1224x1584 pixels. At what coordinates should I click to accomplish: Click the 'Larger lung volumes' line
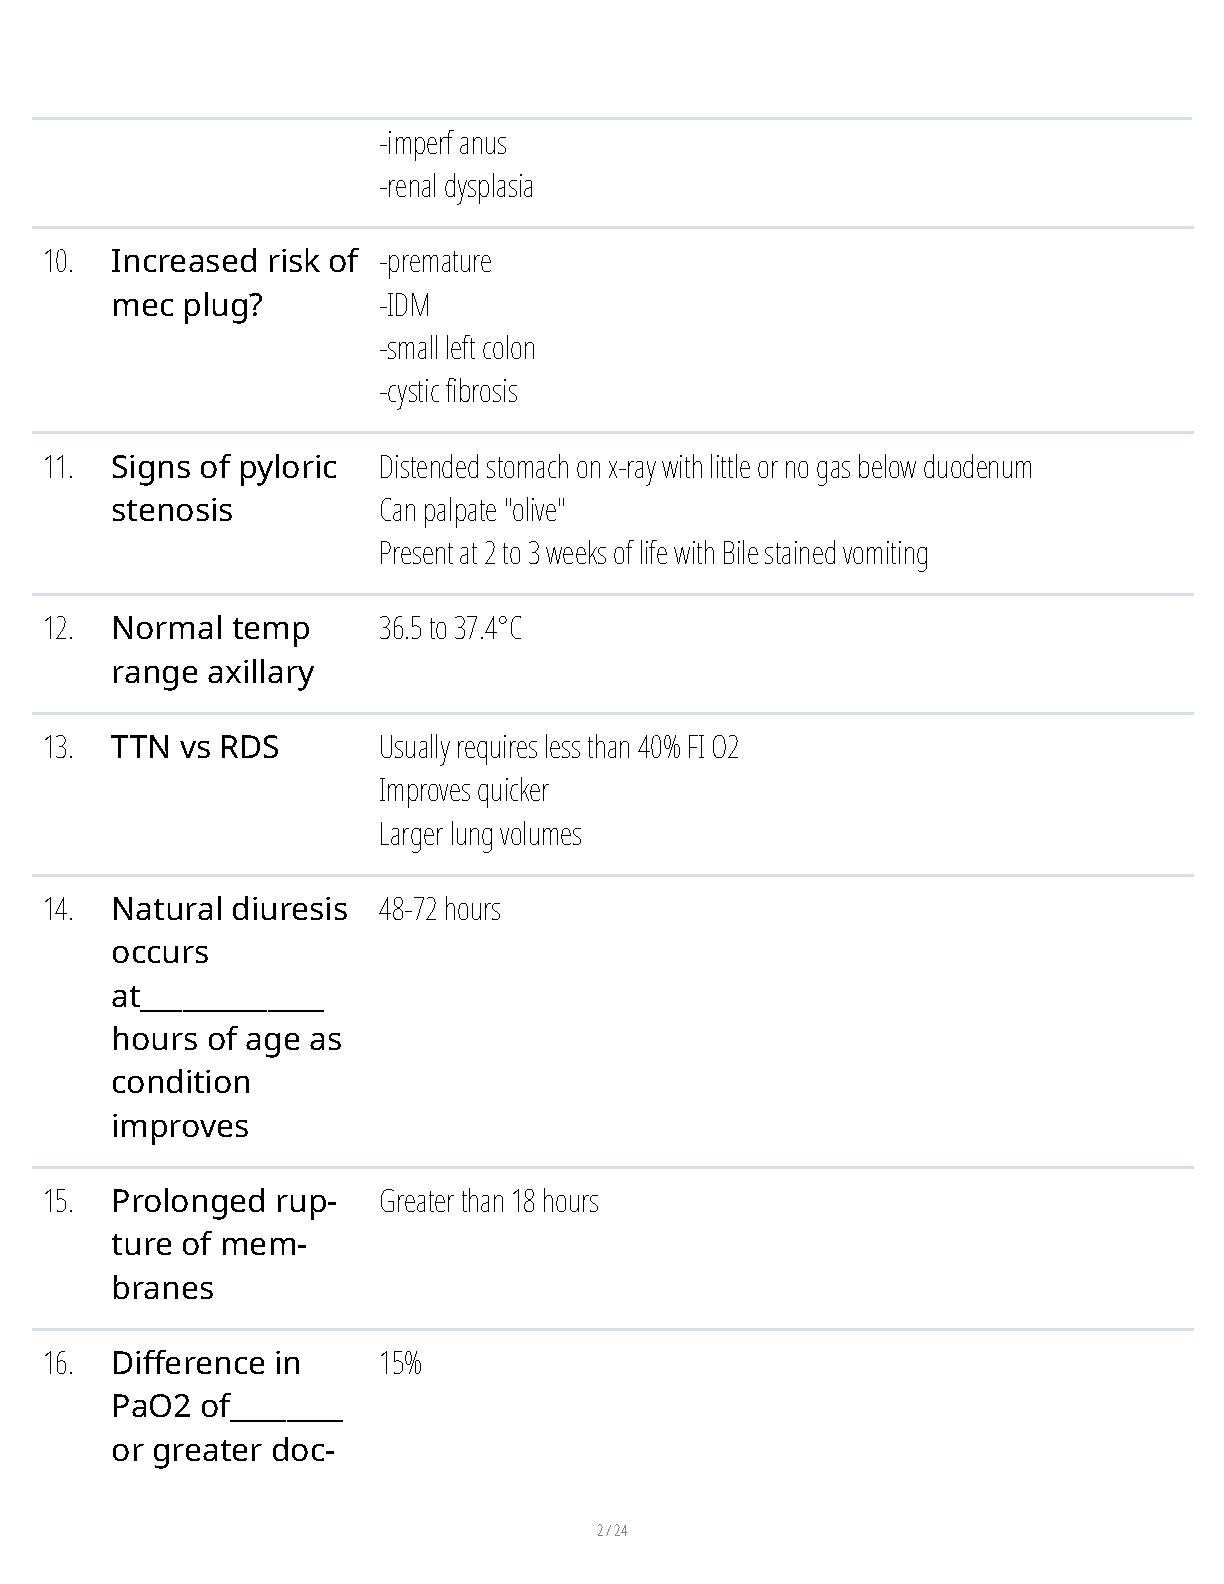[480, 834]
